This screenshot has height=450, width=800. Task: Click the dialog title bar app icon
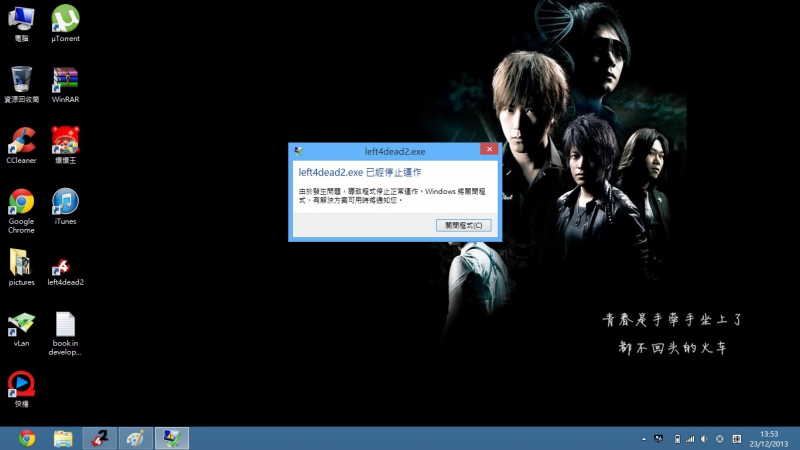(299, 151)
